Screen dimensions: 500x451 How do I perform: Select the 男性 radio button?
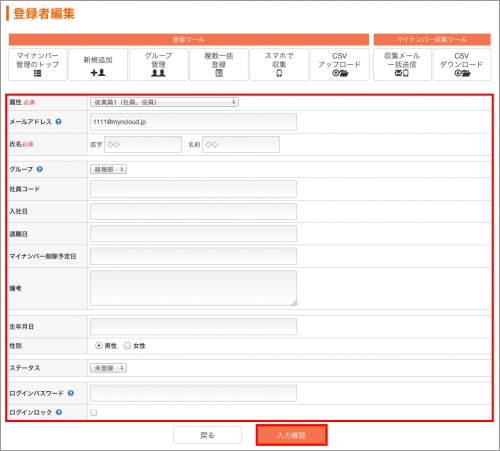click(98, 346)
